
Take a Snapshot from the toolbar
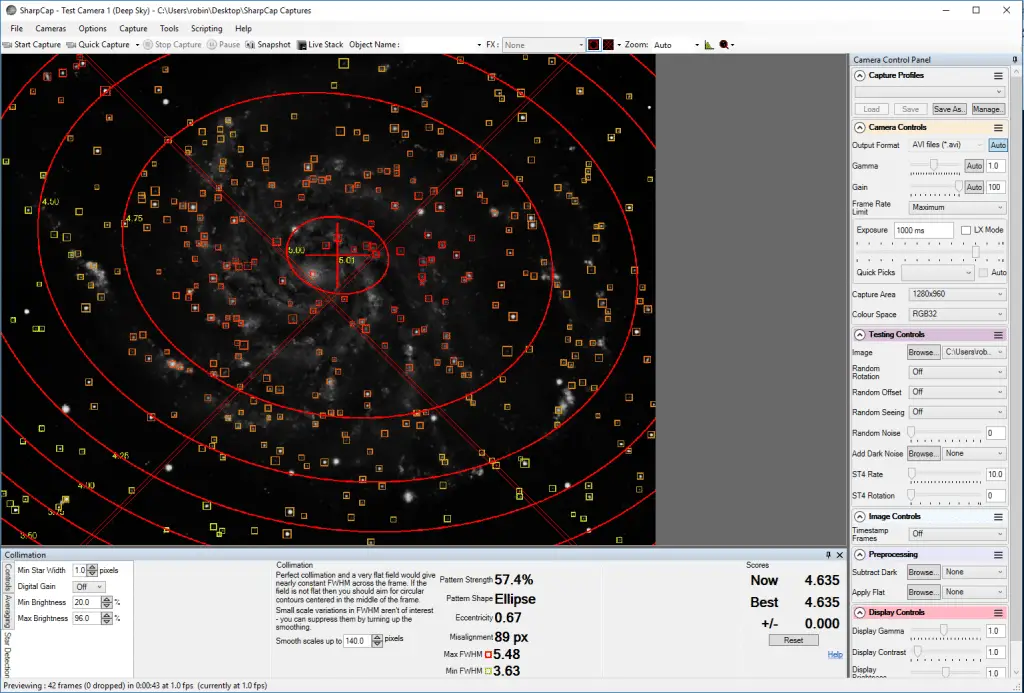coord(268,44)
